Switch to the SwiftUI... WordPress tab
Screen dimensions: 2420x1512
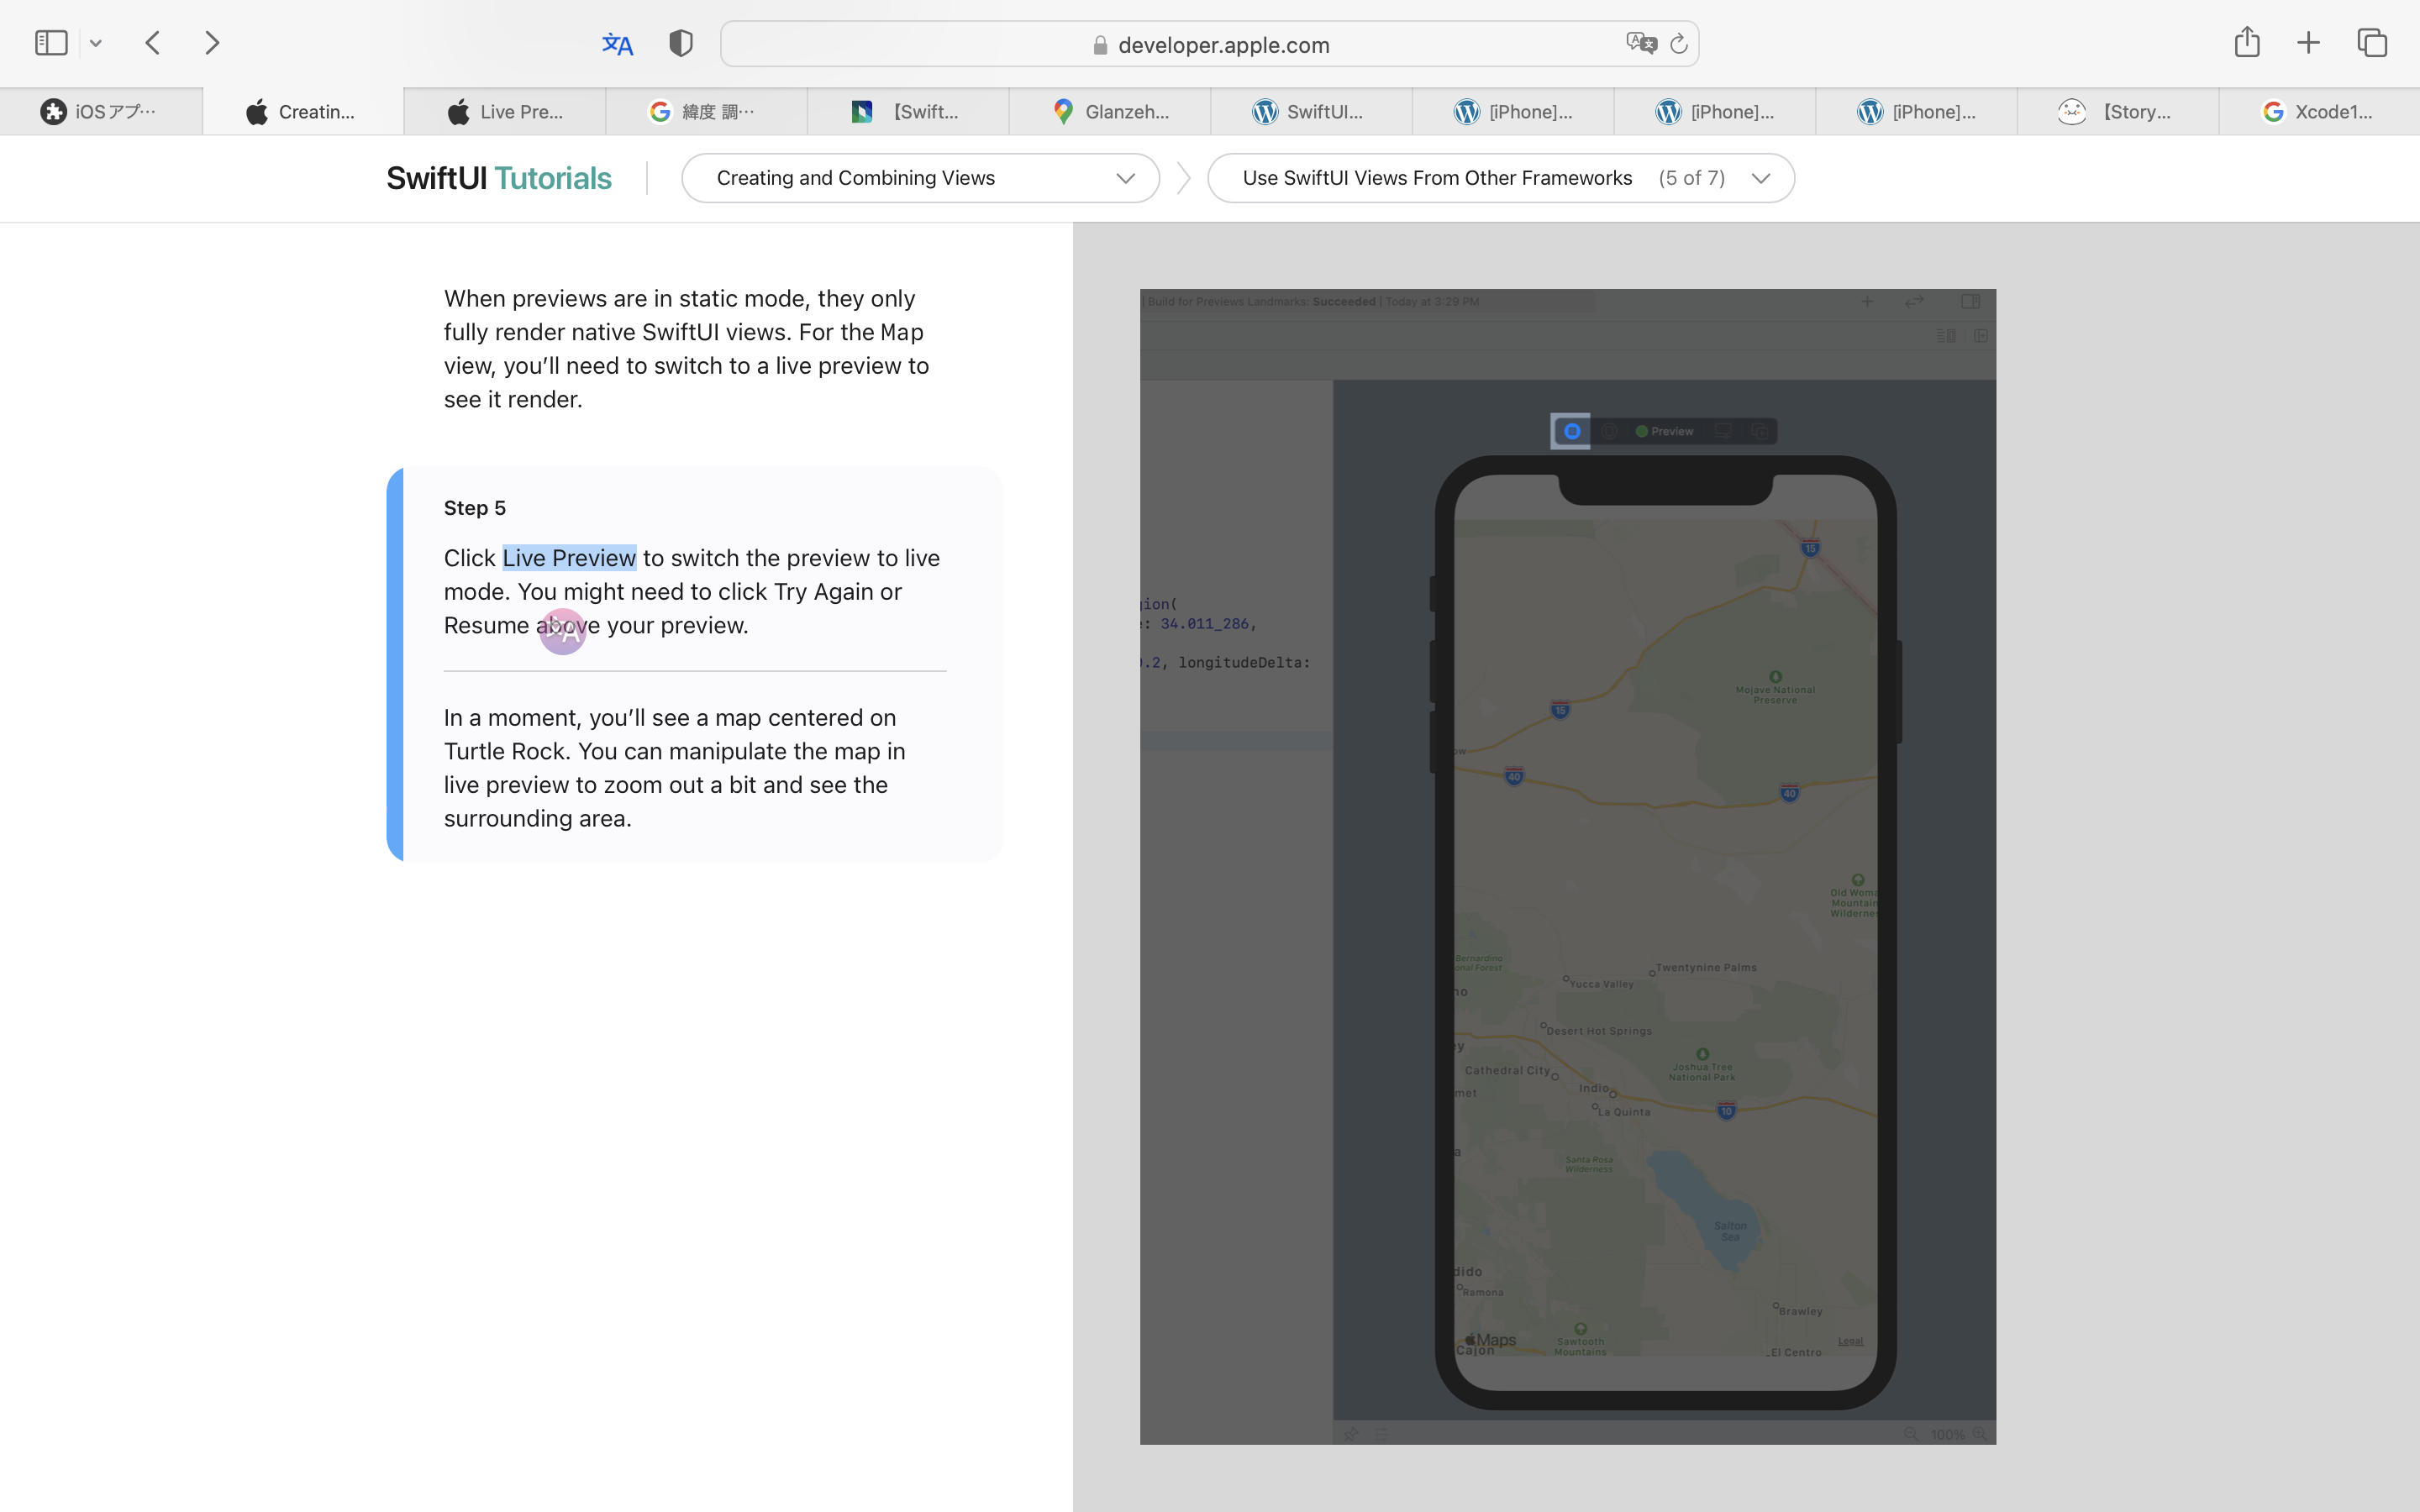pyautogui.click(x=1312, y=112)
